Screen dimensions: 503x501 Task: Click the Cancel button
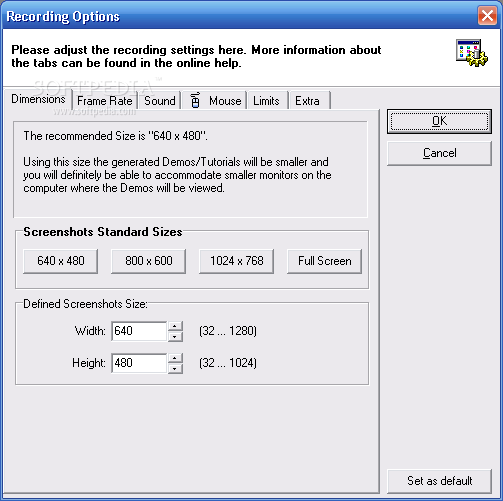click(439, 153)
